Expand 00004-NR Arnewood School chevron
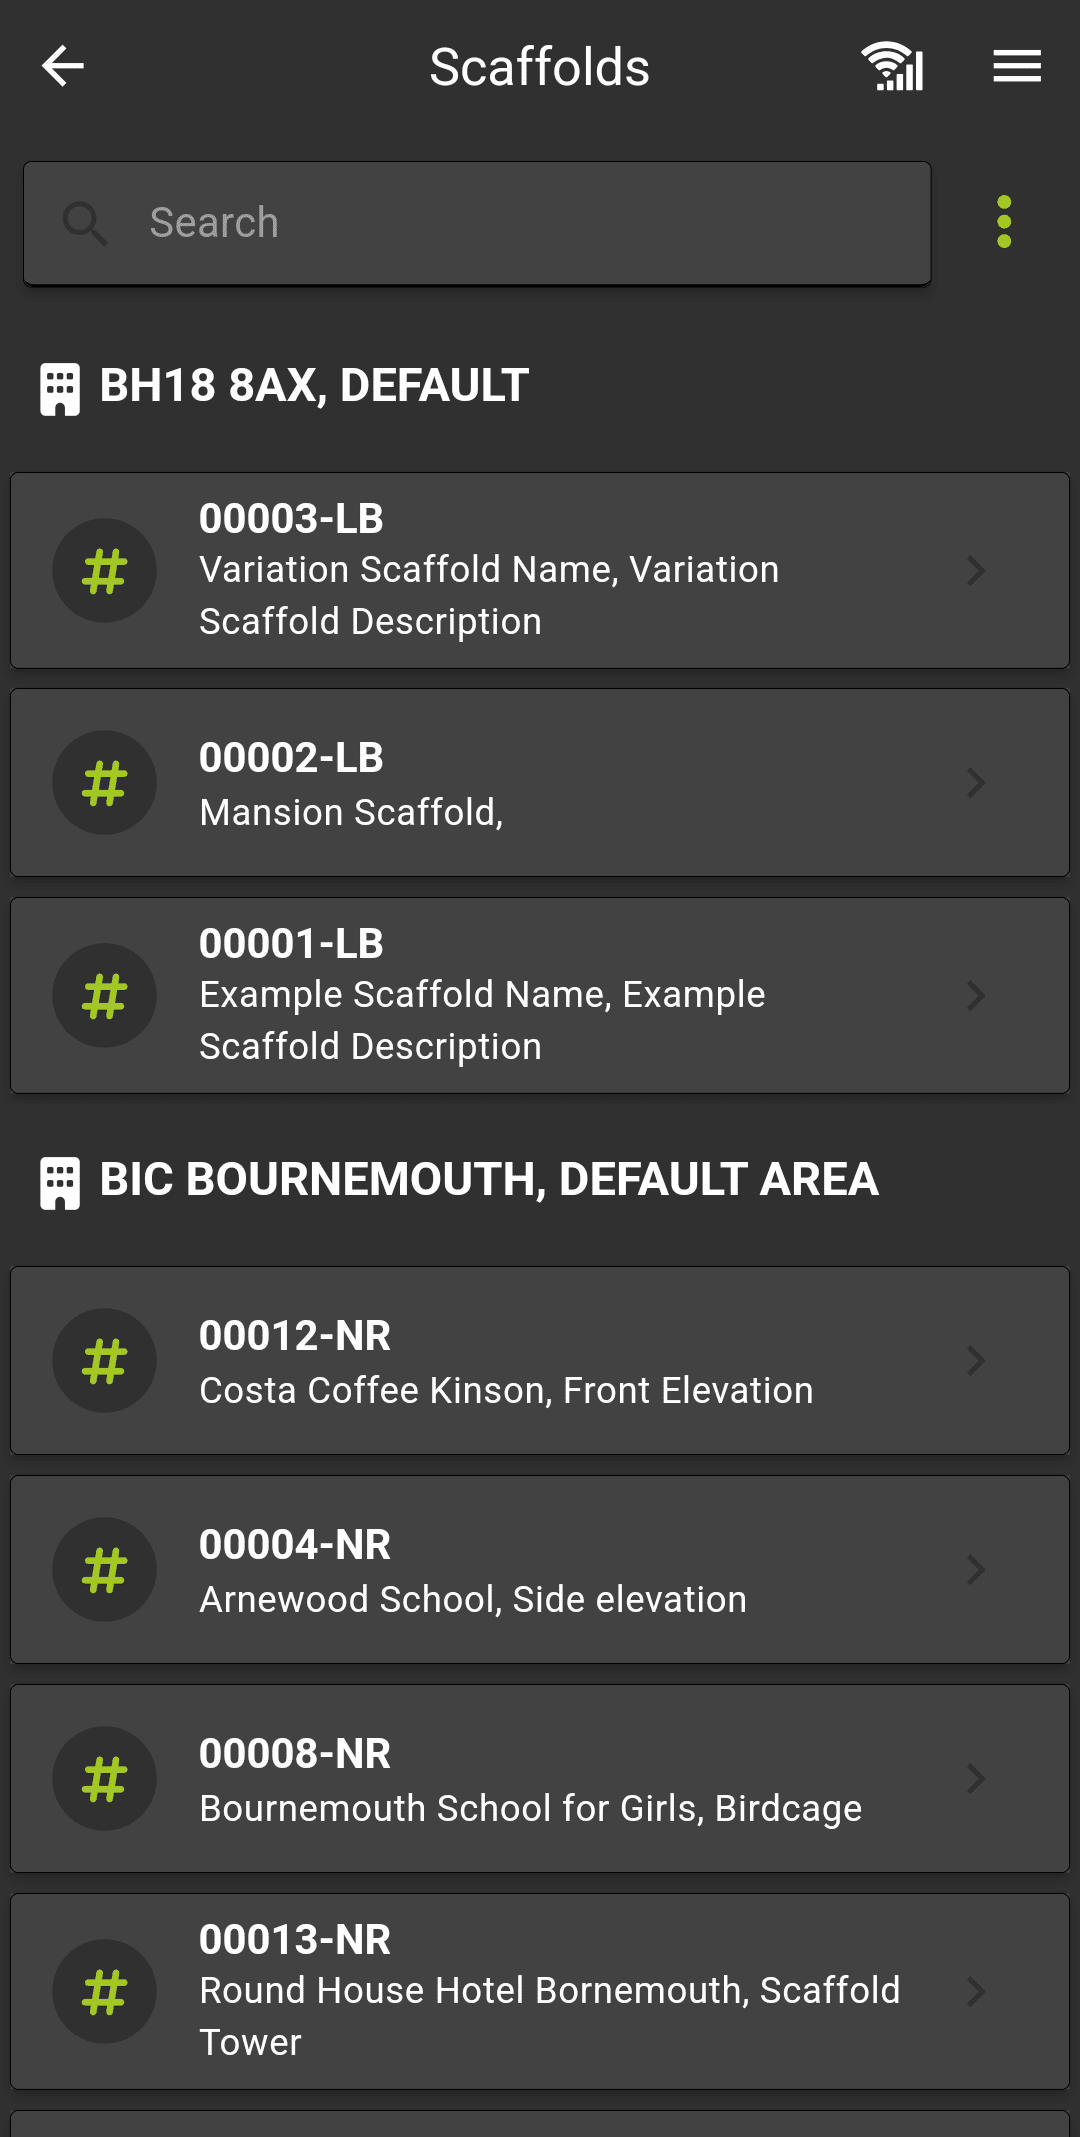This screenshot has width=1080, height=2137. coord(976,1570)
